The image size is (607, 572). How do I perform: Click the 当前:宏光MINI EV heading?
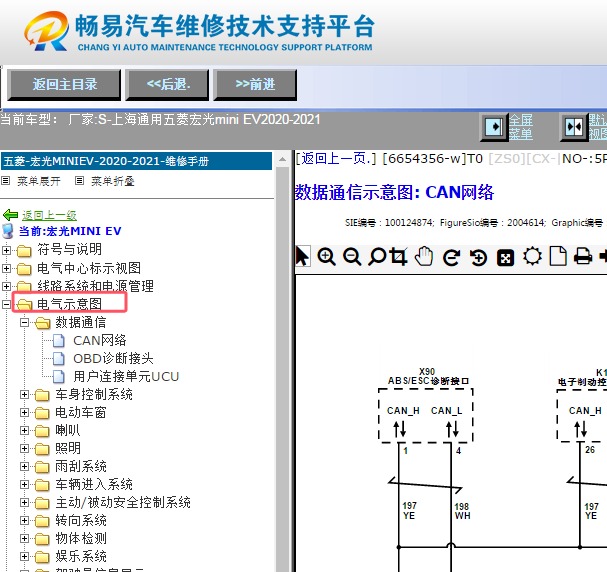pyautogui.click(x=70, y=231)
